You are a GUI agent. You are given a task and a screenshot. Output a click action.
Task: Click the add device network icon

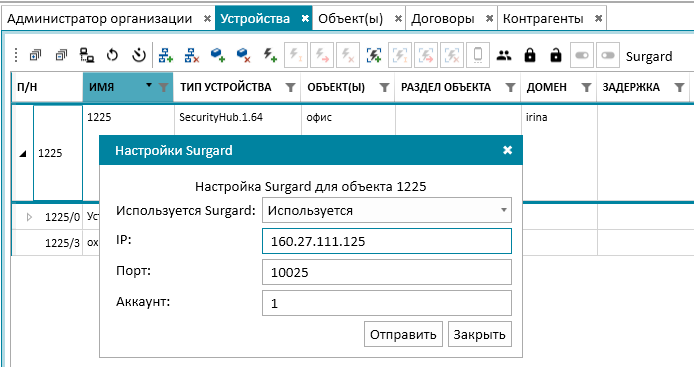click(166, 55)
